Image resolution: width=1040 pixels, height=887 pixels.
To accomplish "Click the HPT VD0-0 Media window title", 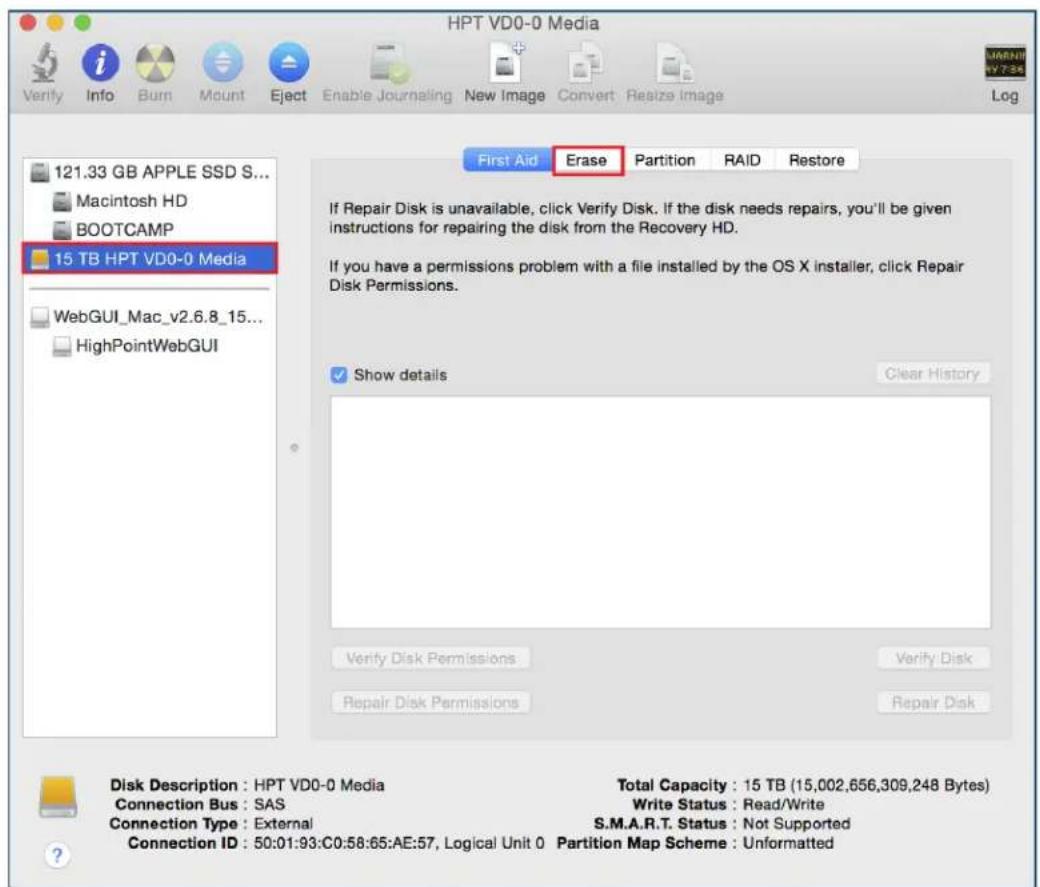I will 523,23.
